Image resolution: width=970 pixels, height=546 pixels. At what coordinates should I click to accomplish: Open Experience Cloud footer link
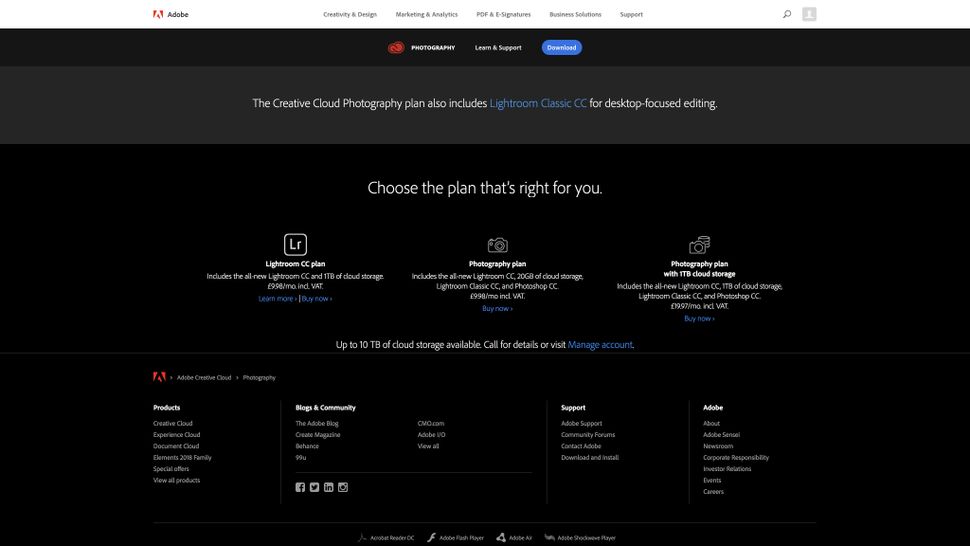(x=176, y=435)
